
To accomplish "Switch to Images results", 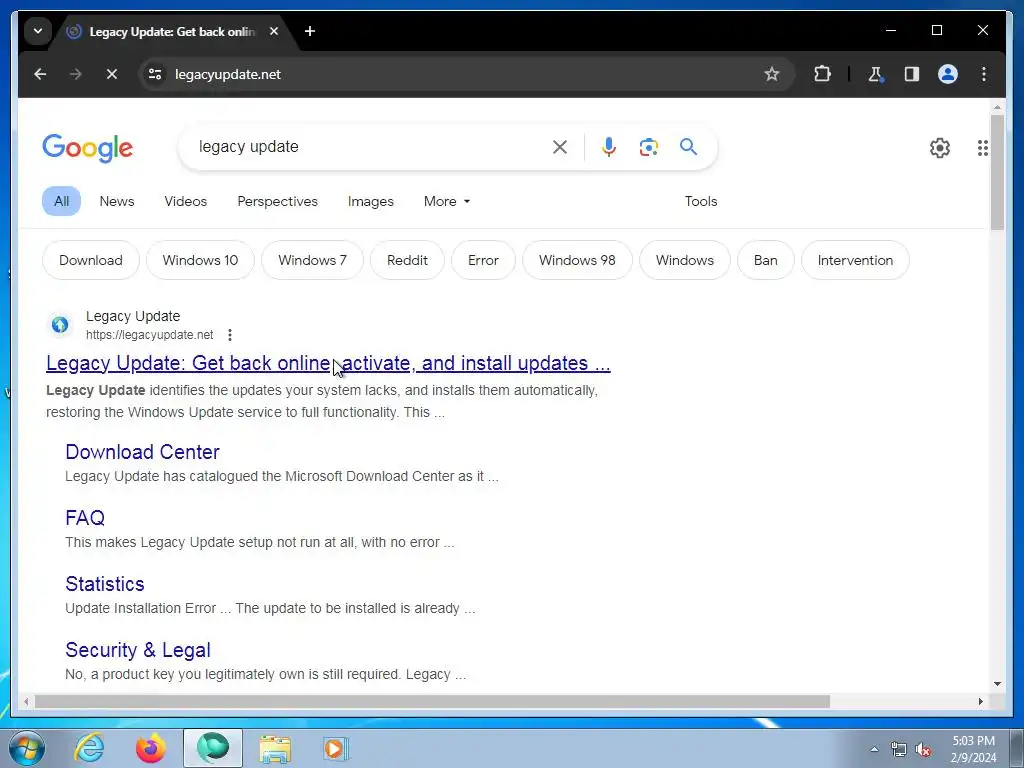I will tap(370, 201).
